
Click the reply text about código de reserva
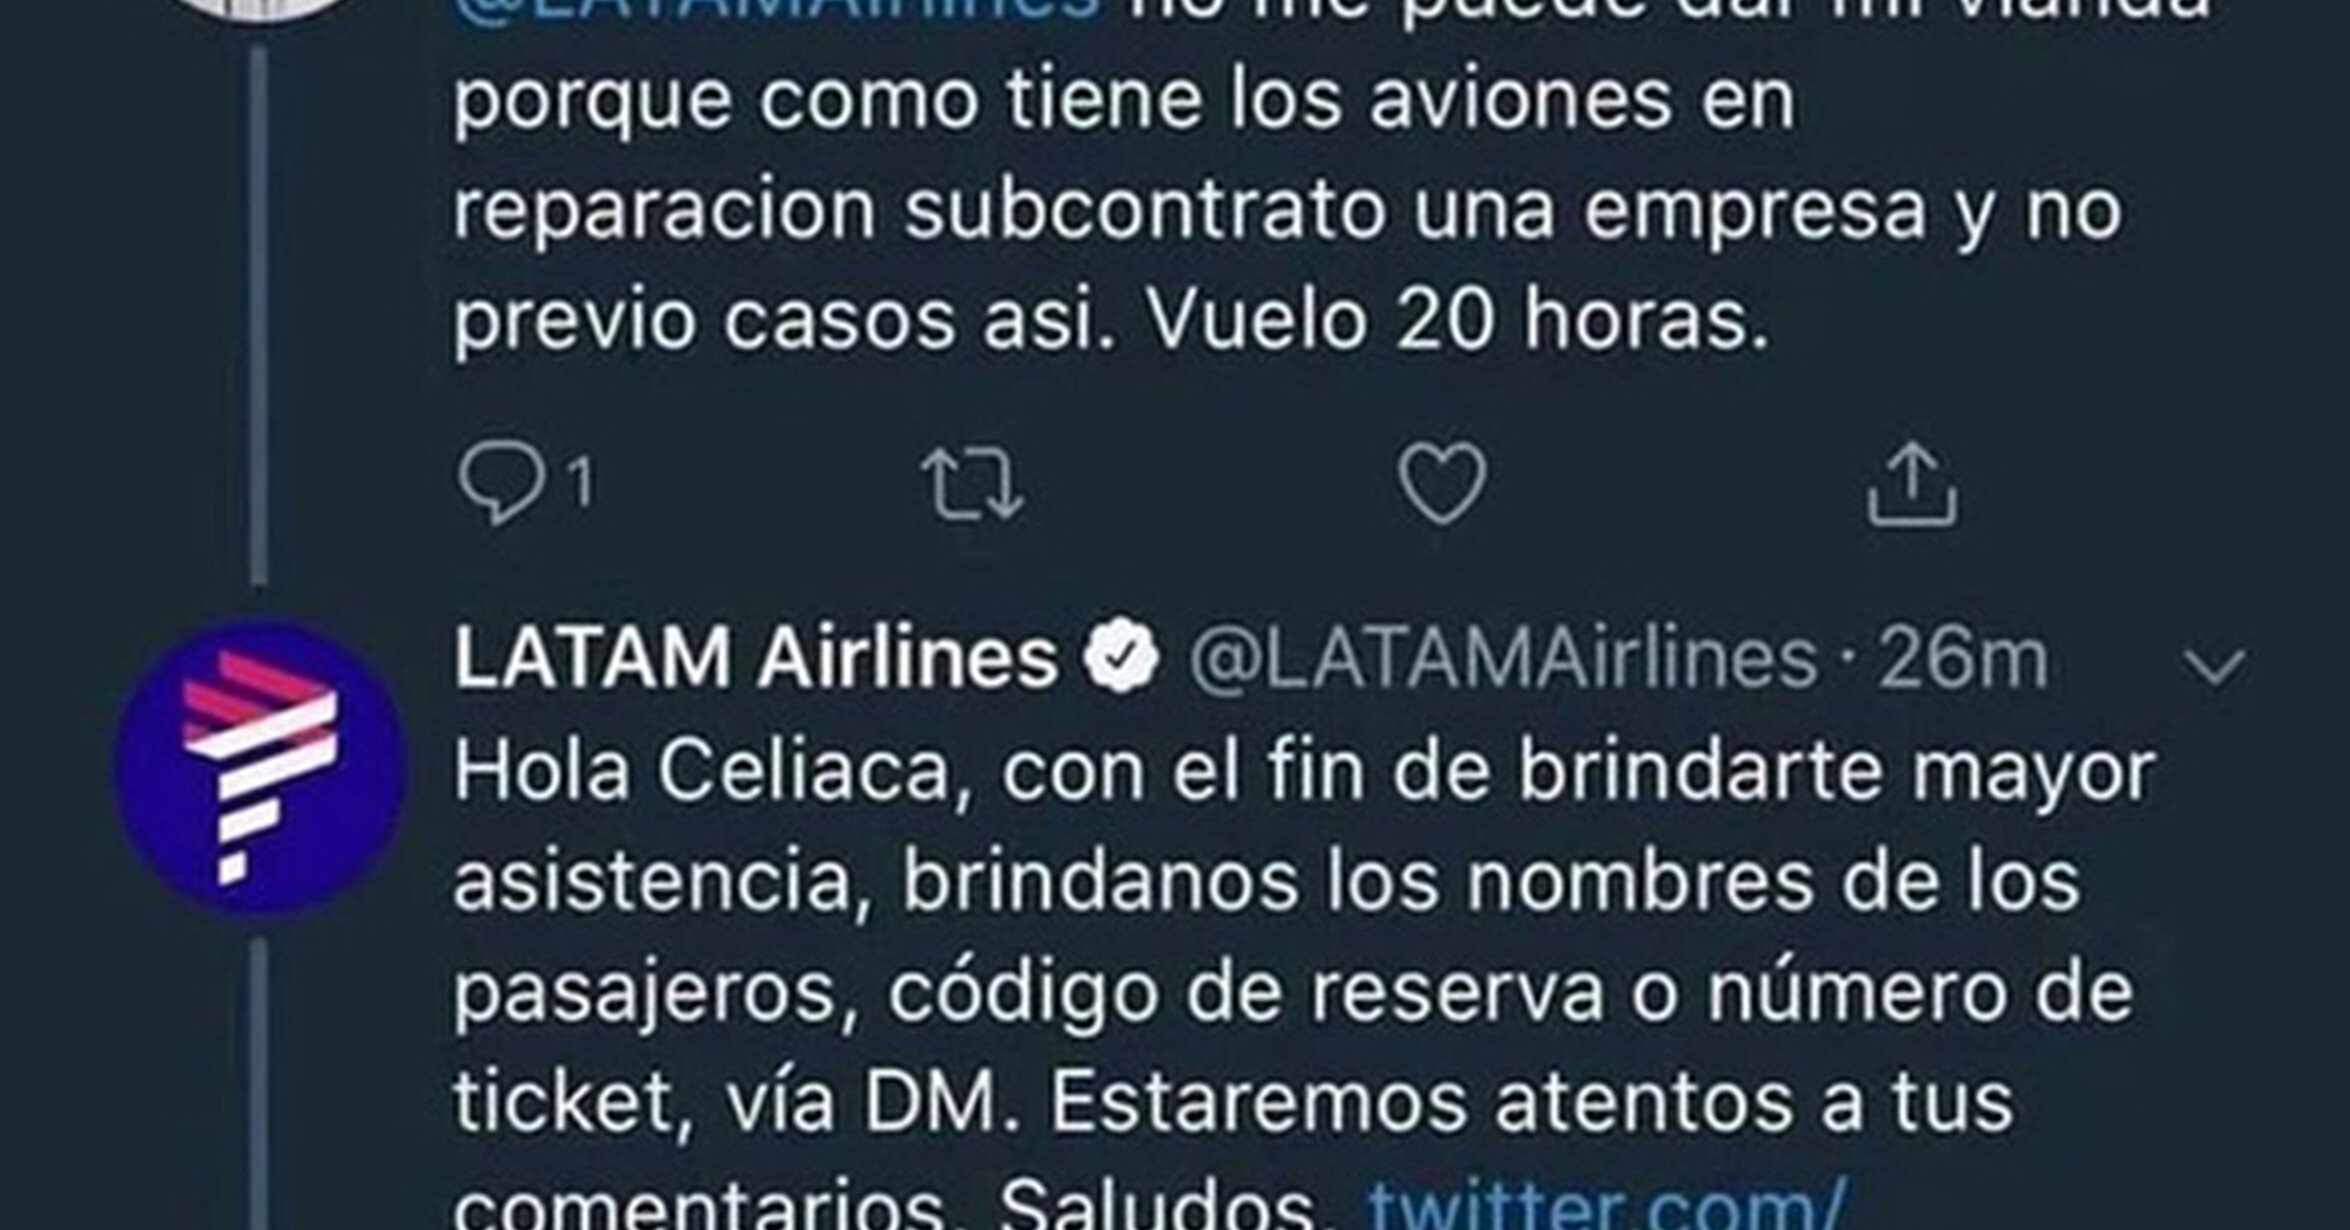coord(1293,992)
